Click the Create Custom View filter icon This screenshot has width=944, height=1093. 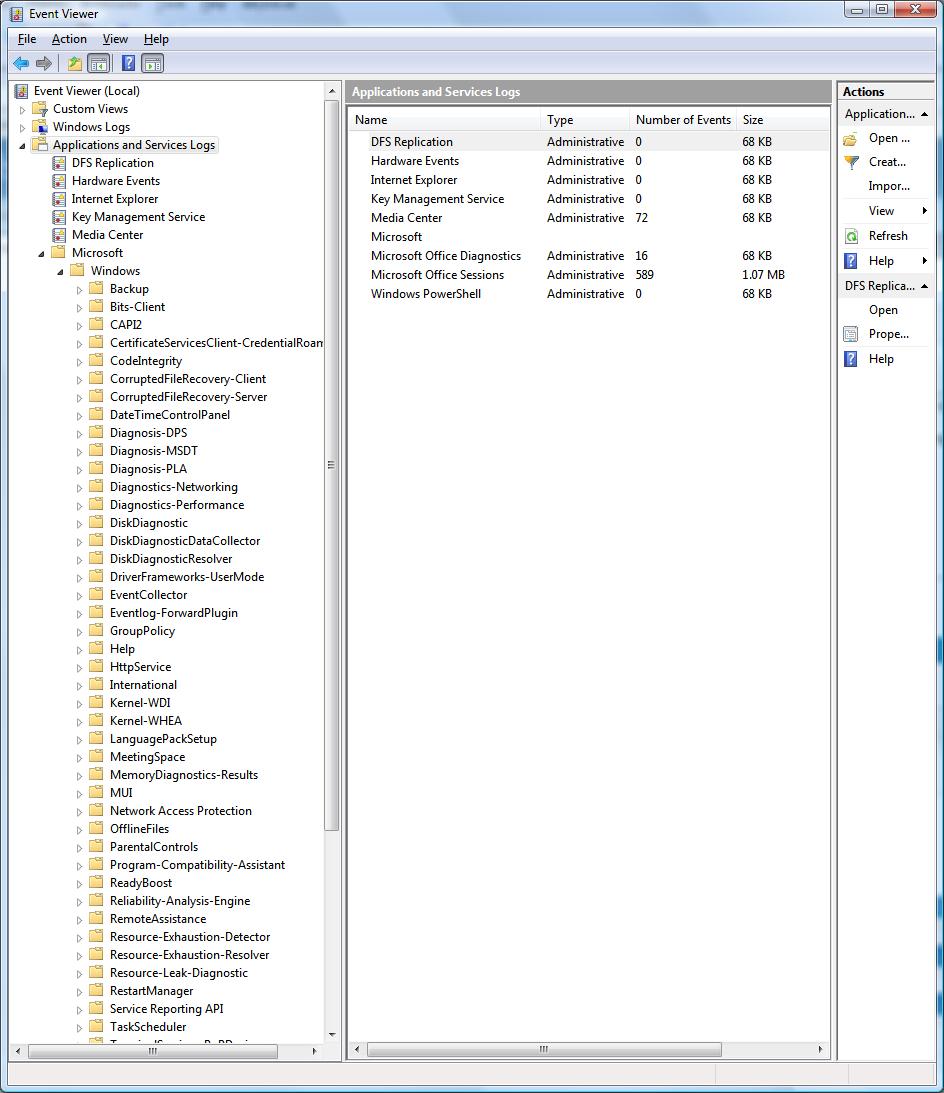coord(851,162)
